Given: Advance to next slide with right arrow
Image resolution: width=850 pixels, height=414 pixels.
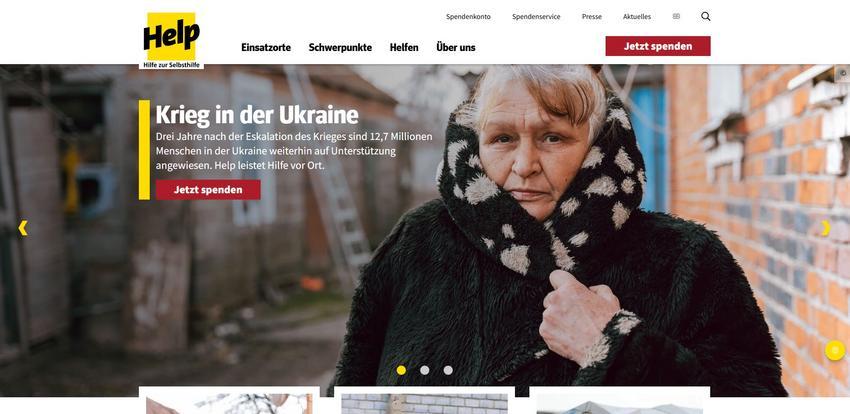Looking at the screenshot, I should click(826, 228).
